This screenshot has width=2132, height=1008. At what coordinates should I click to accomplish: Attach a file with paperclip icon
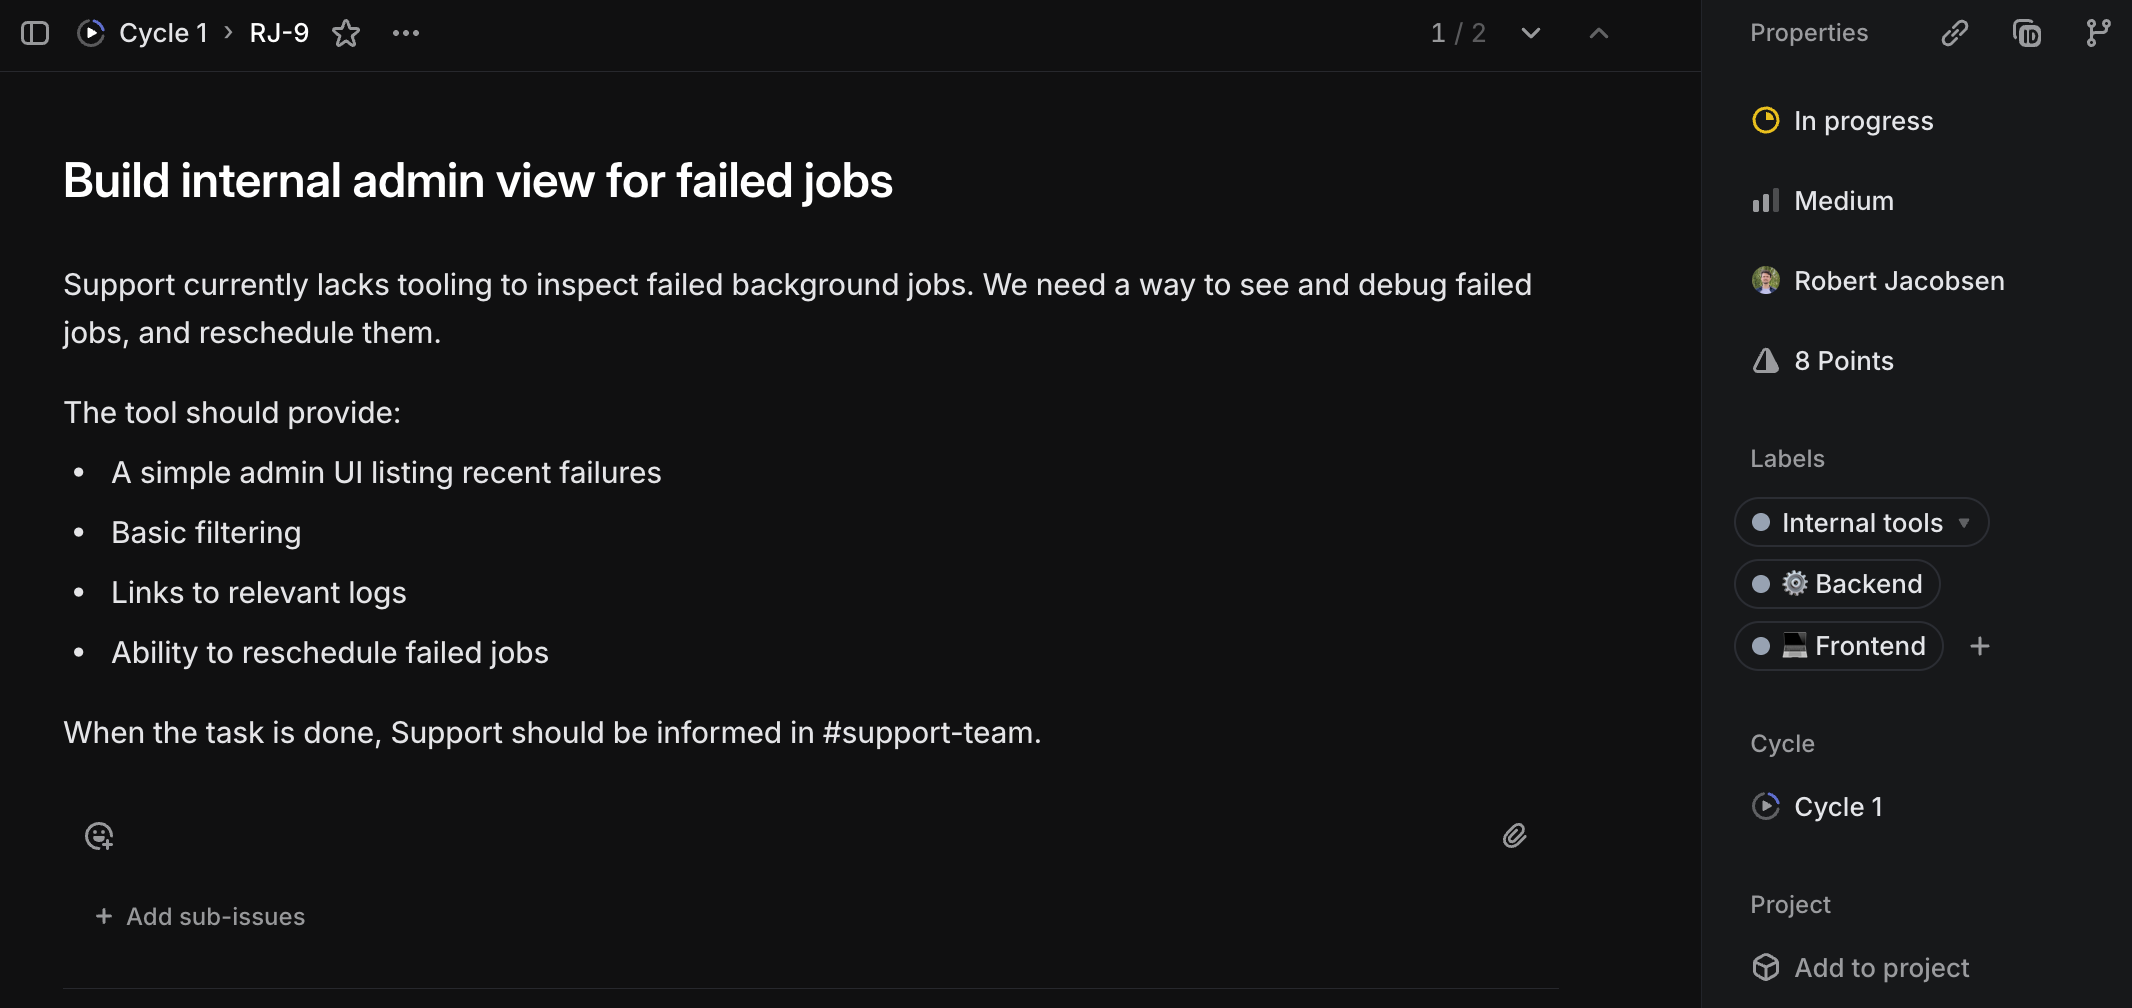(1514, 836)
